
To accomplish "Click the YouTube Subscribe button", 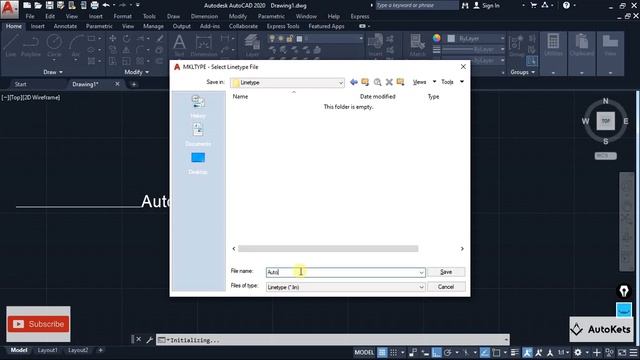I will click(x=38, y=324).
